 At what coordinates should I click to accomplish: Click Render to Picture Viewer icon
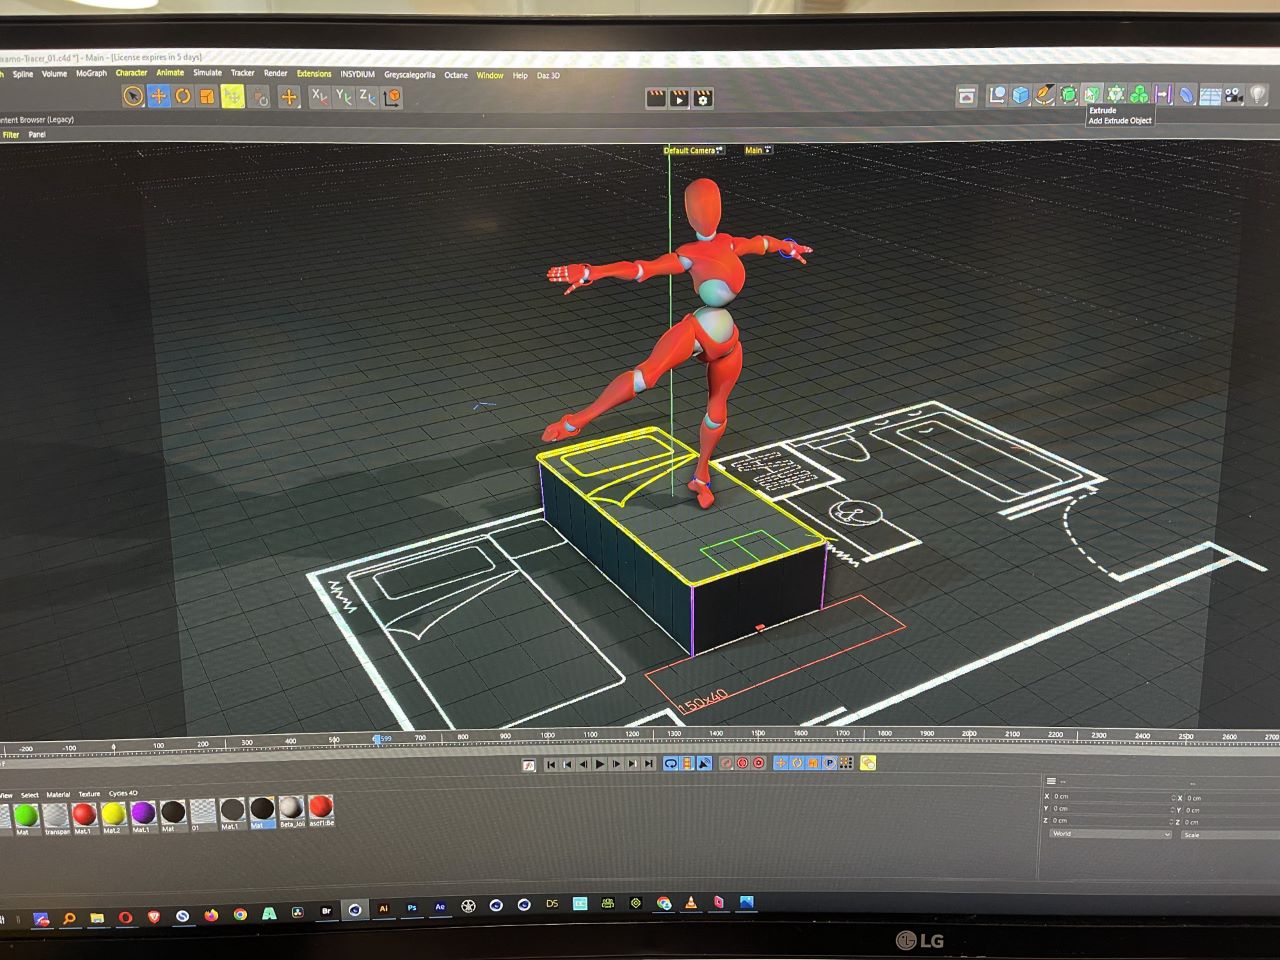coord(679,98)
